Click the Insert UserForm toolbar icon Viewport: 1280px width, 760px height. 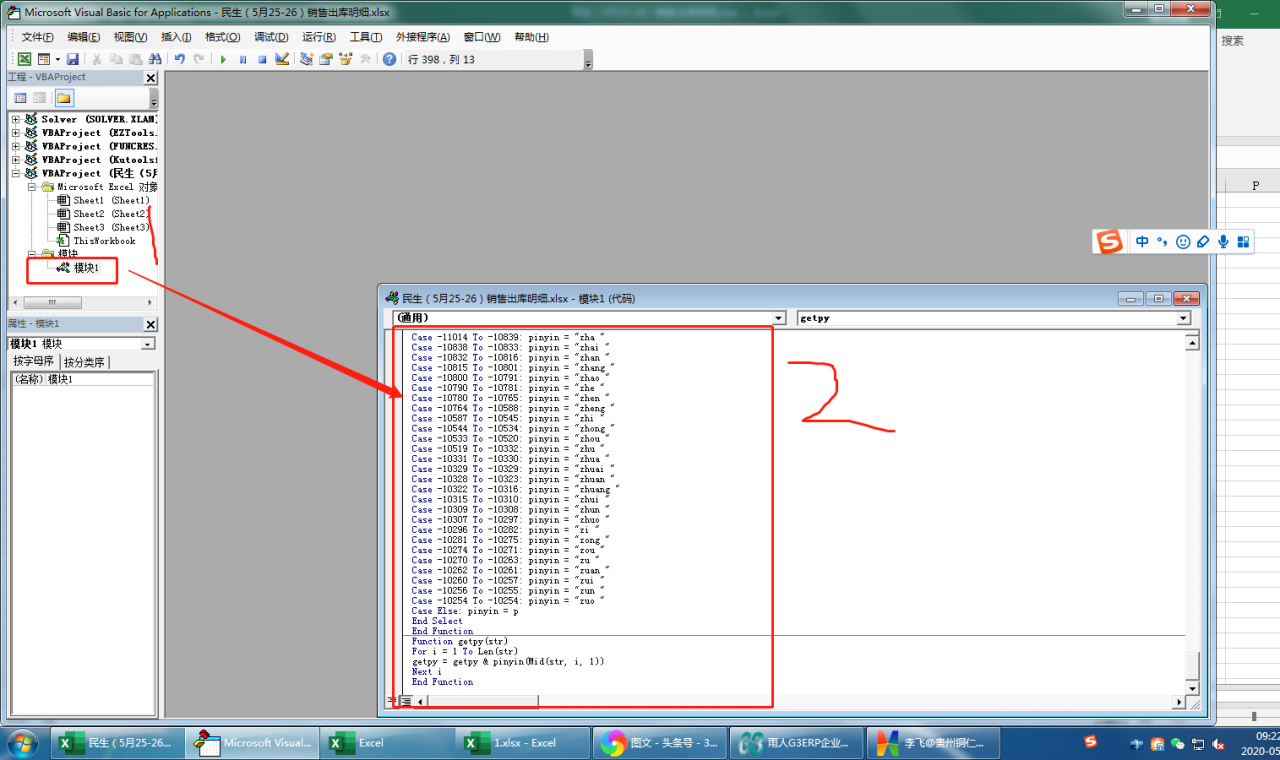pyautogui.click(x=44, y=59)
